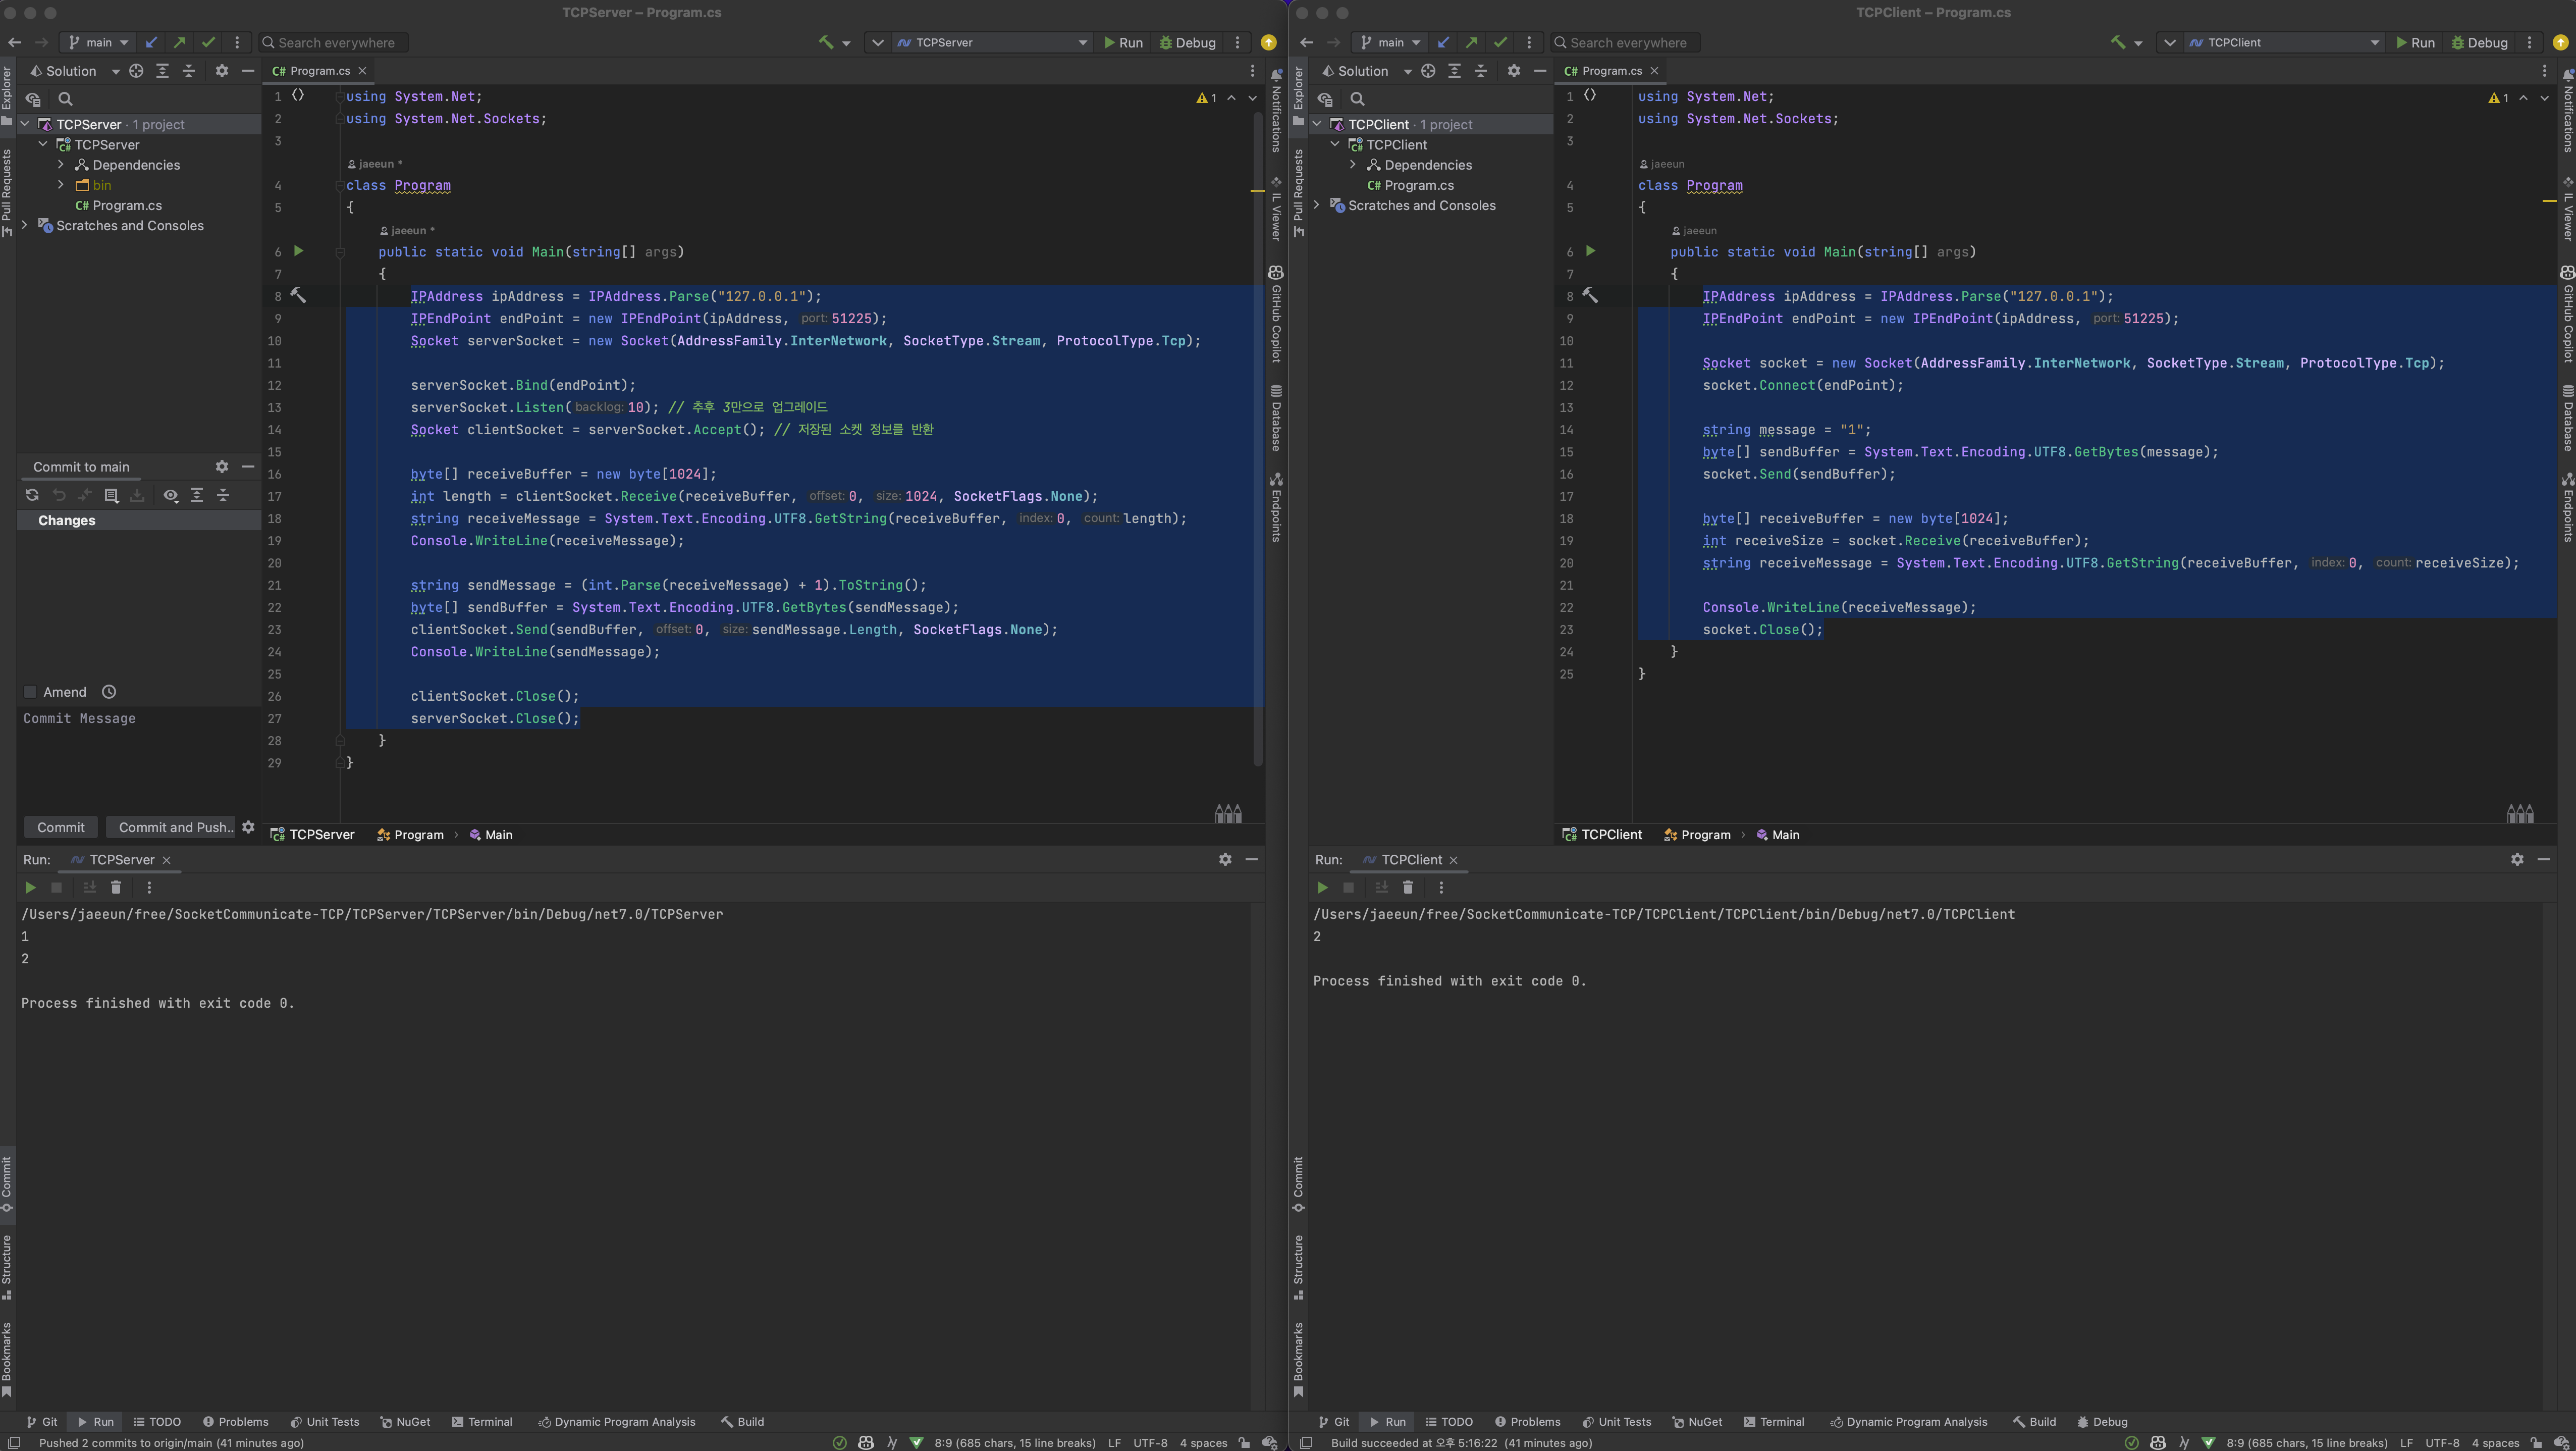
Task: Click Locate file target icon in TCPServer explorer
Action: pyautogui.click(x=136, y=71)
